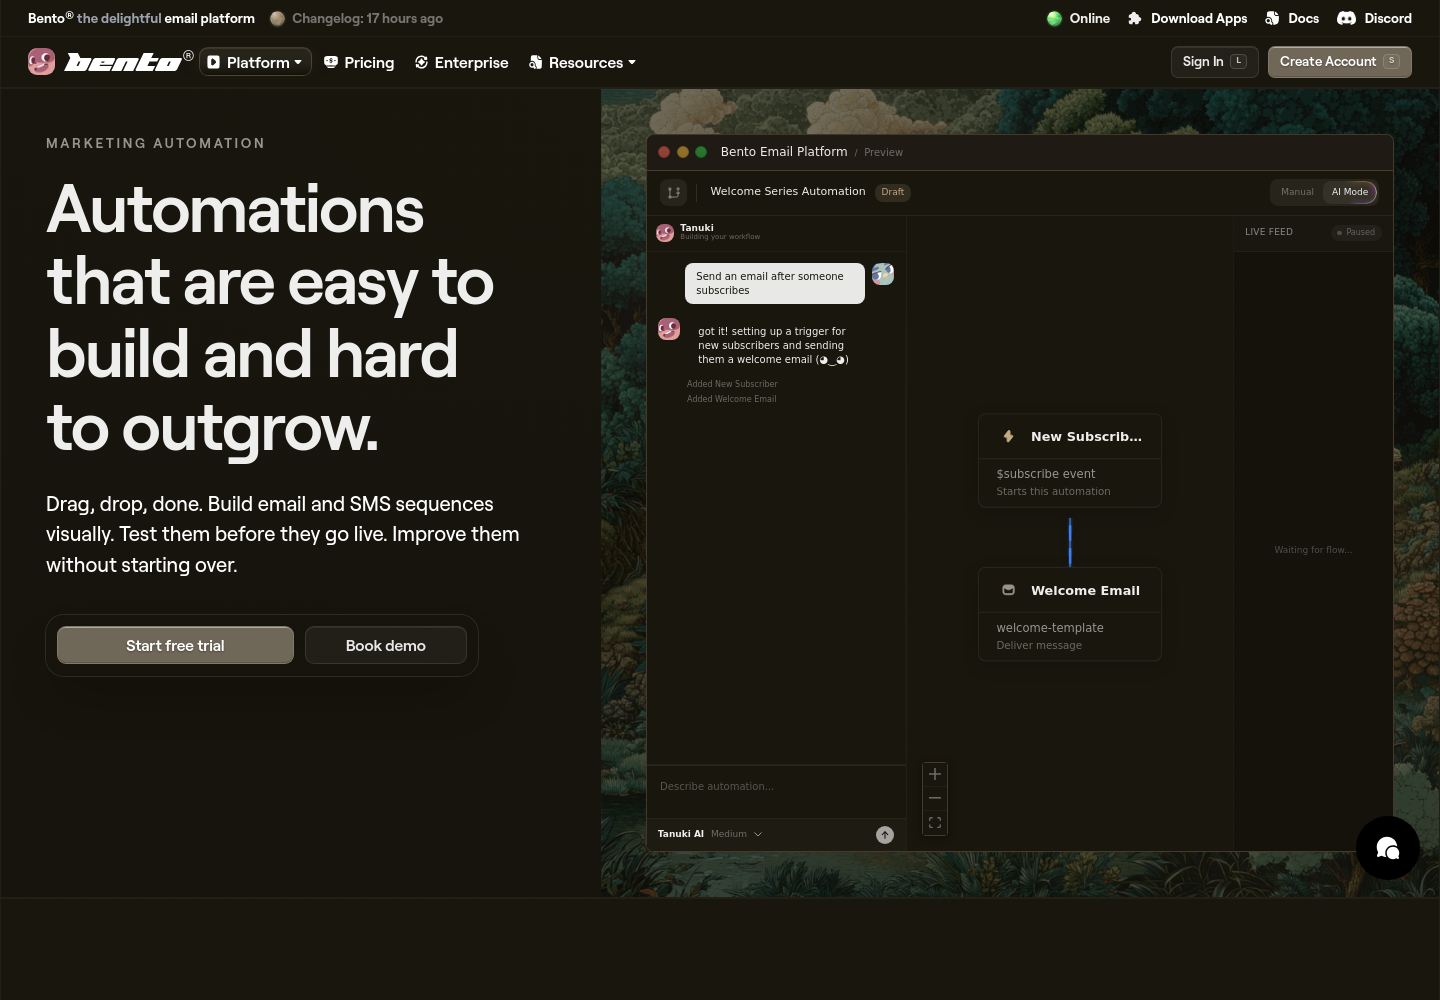
Task: Click the Pricing nav icon
Action: click(331, 62)
